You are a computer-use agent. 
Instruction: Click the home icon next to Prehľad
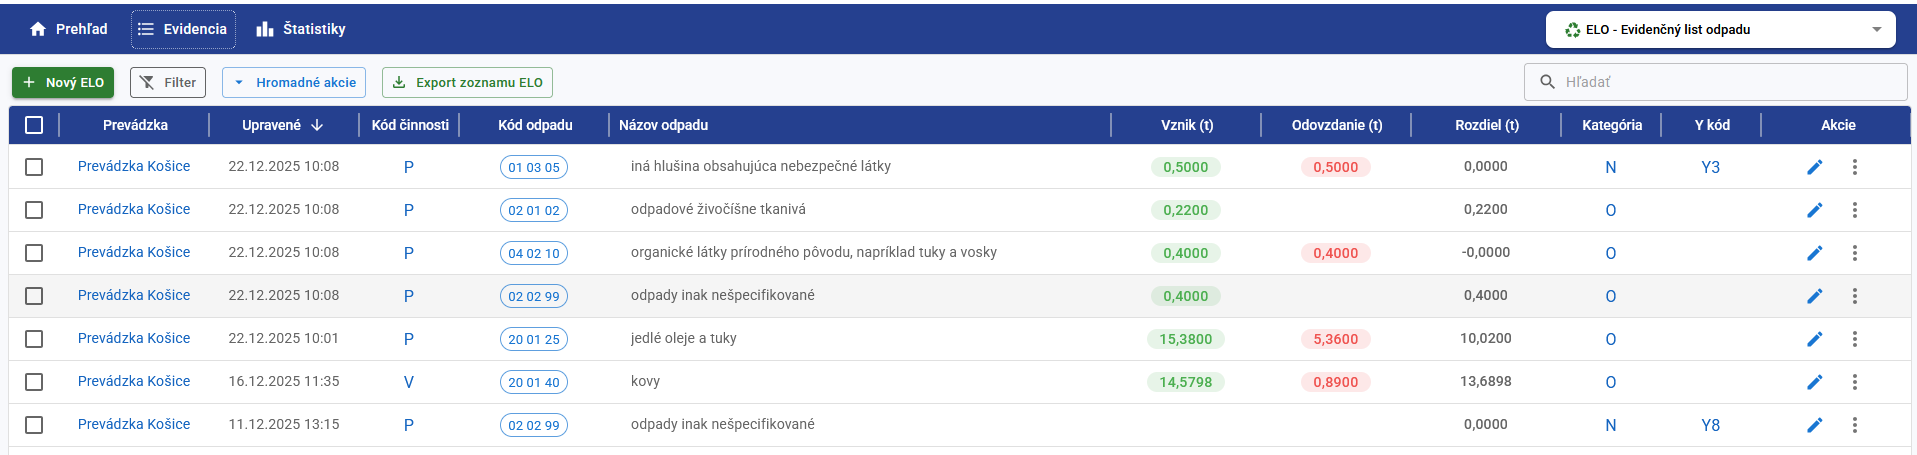point(38,29)
